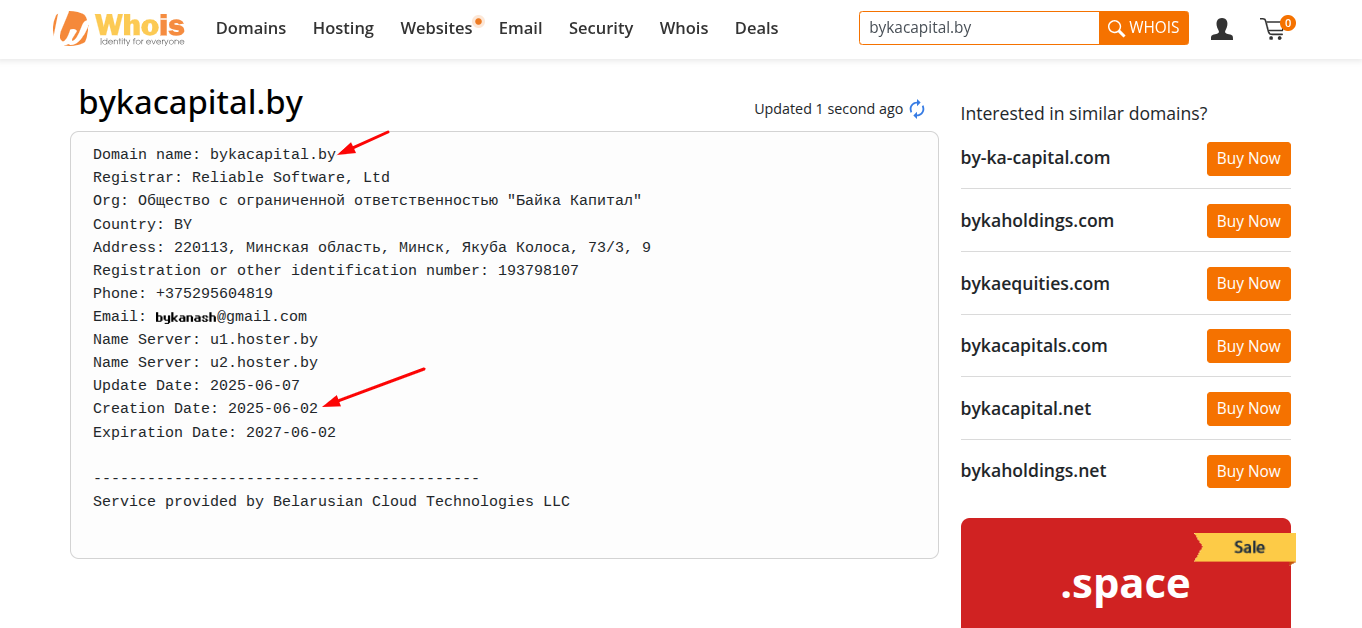Click the refresh icon beside Updated text
Viewport: 1362px width, 628px height.
(917, 109)
